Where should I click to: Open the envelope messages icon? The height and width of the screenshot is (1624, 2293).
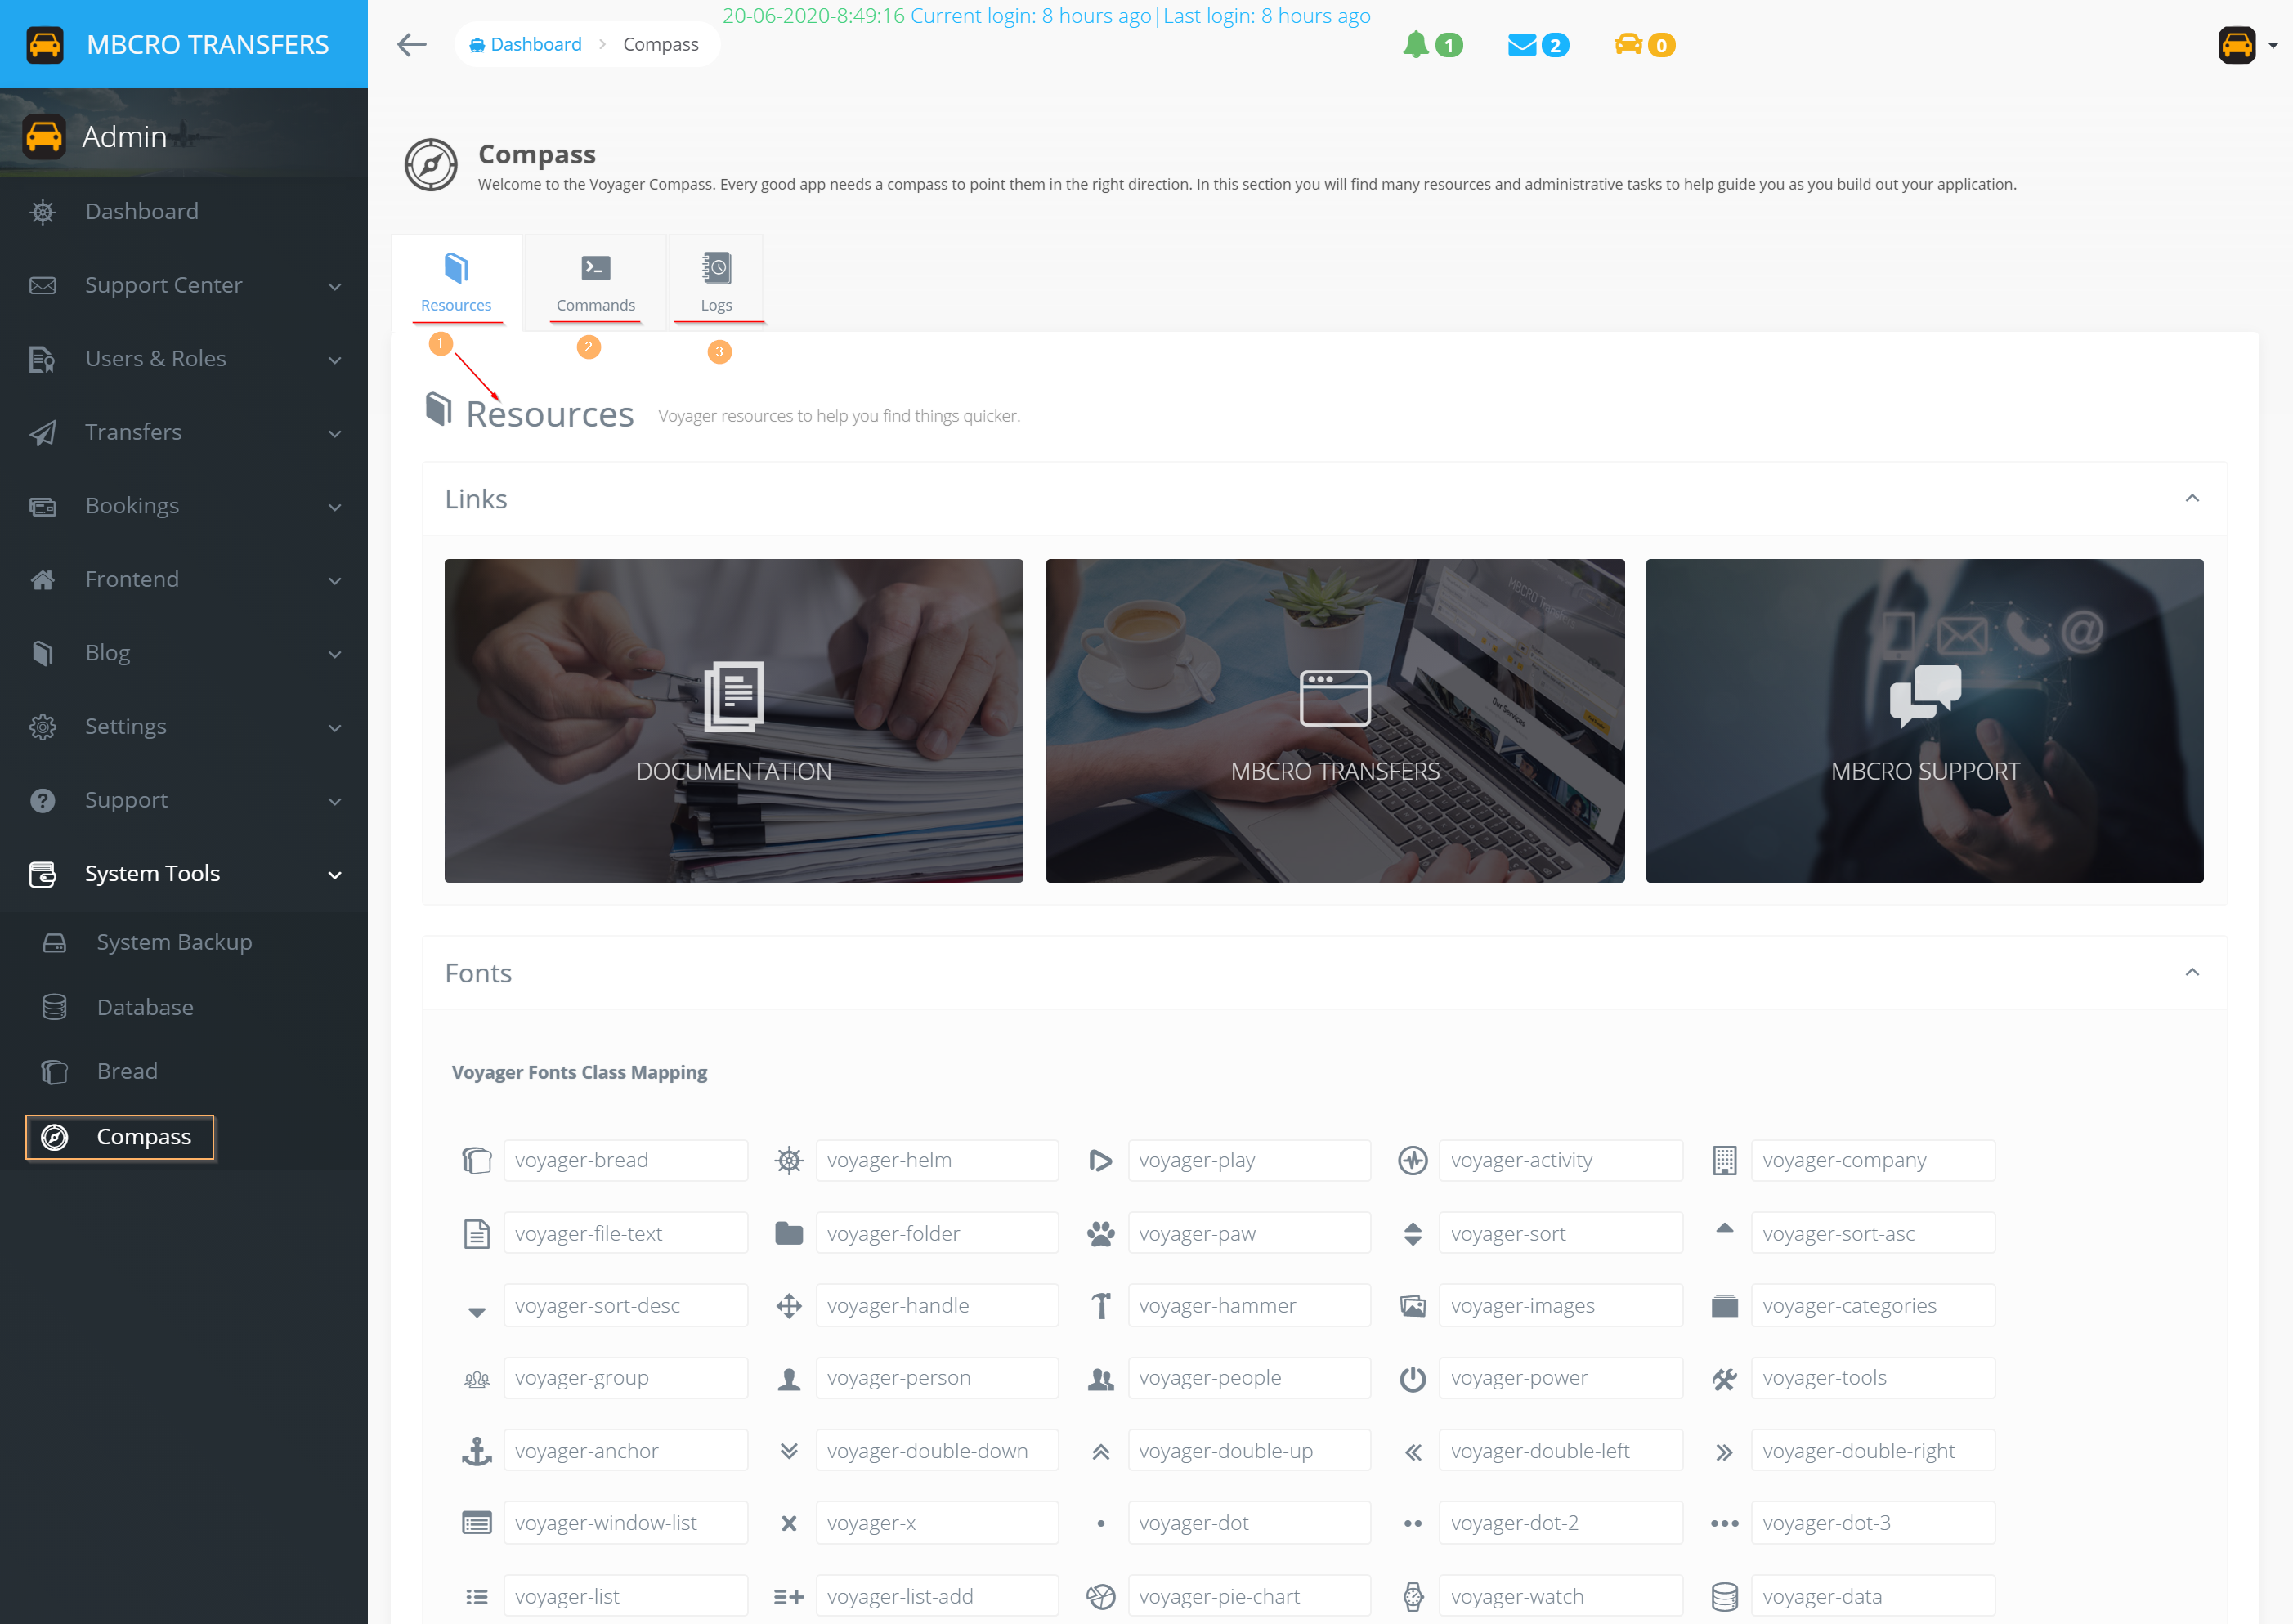[1521, 45]
